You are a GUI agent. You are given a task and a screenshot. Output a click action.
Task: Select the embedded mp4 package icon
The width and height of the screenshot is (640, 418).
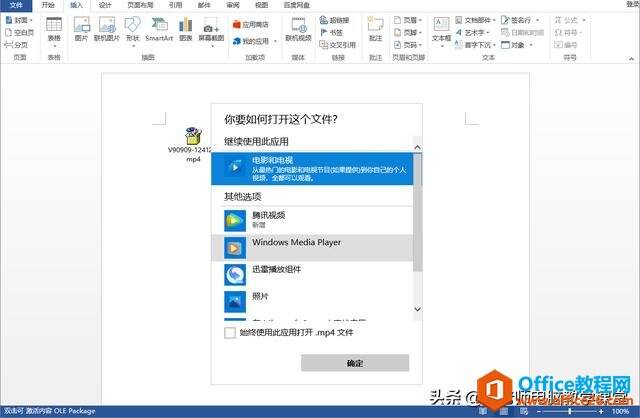pyautogui.click(x=193, y=136)
